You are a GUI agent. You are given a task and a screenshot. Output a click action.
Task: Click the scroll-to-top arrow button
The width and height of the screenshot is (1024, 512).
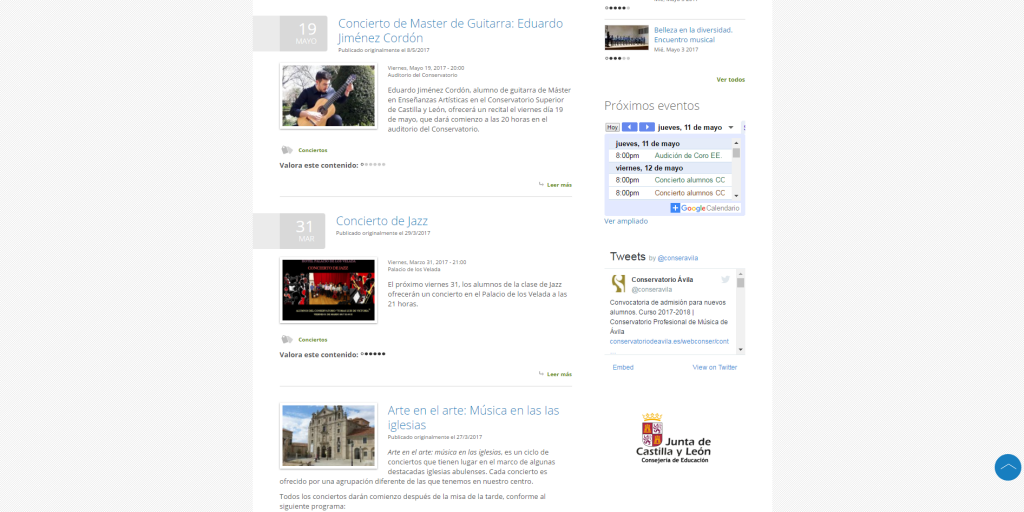[1007, 467]
